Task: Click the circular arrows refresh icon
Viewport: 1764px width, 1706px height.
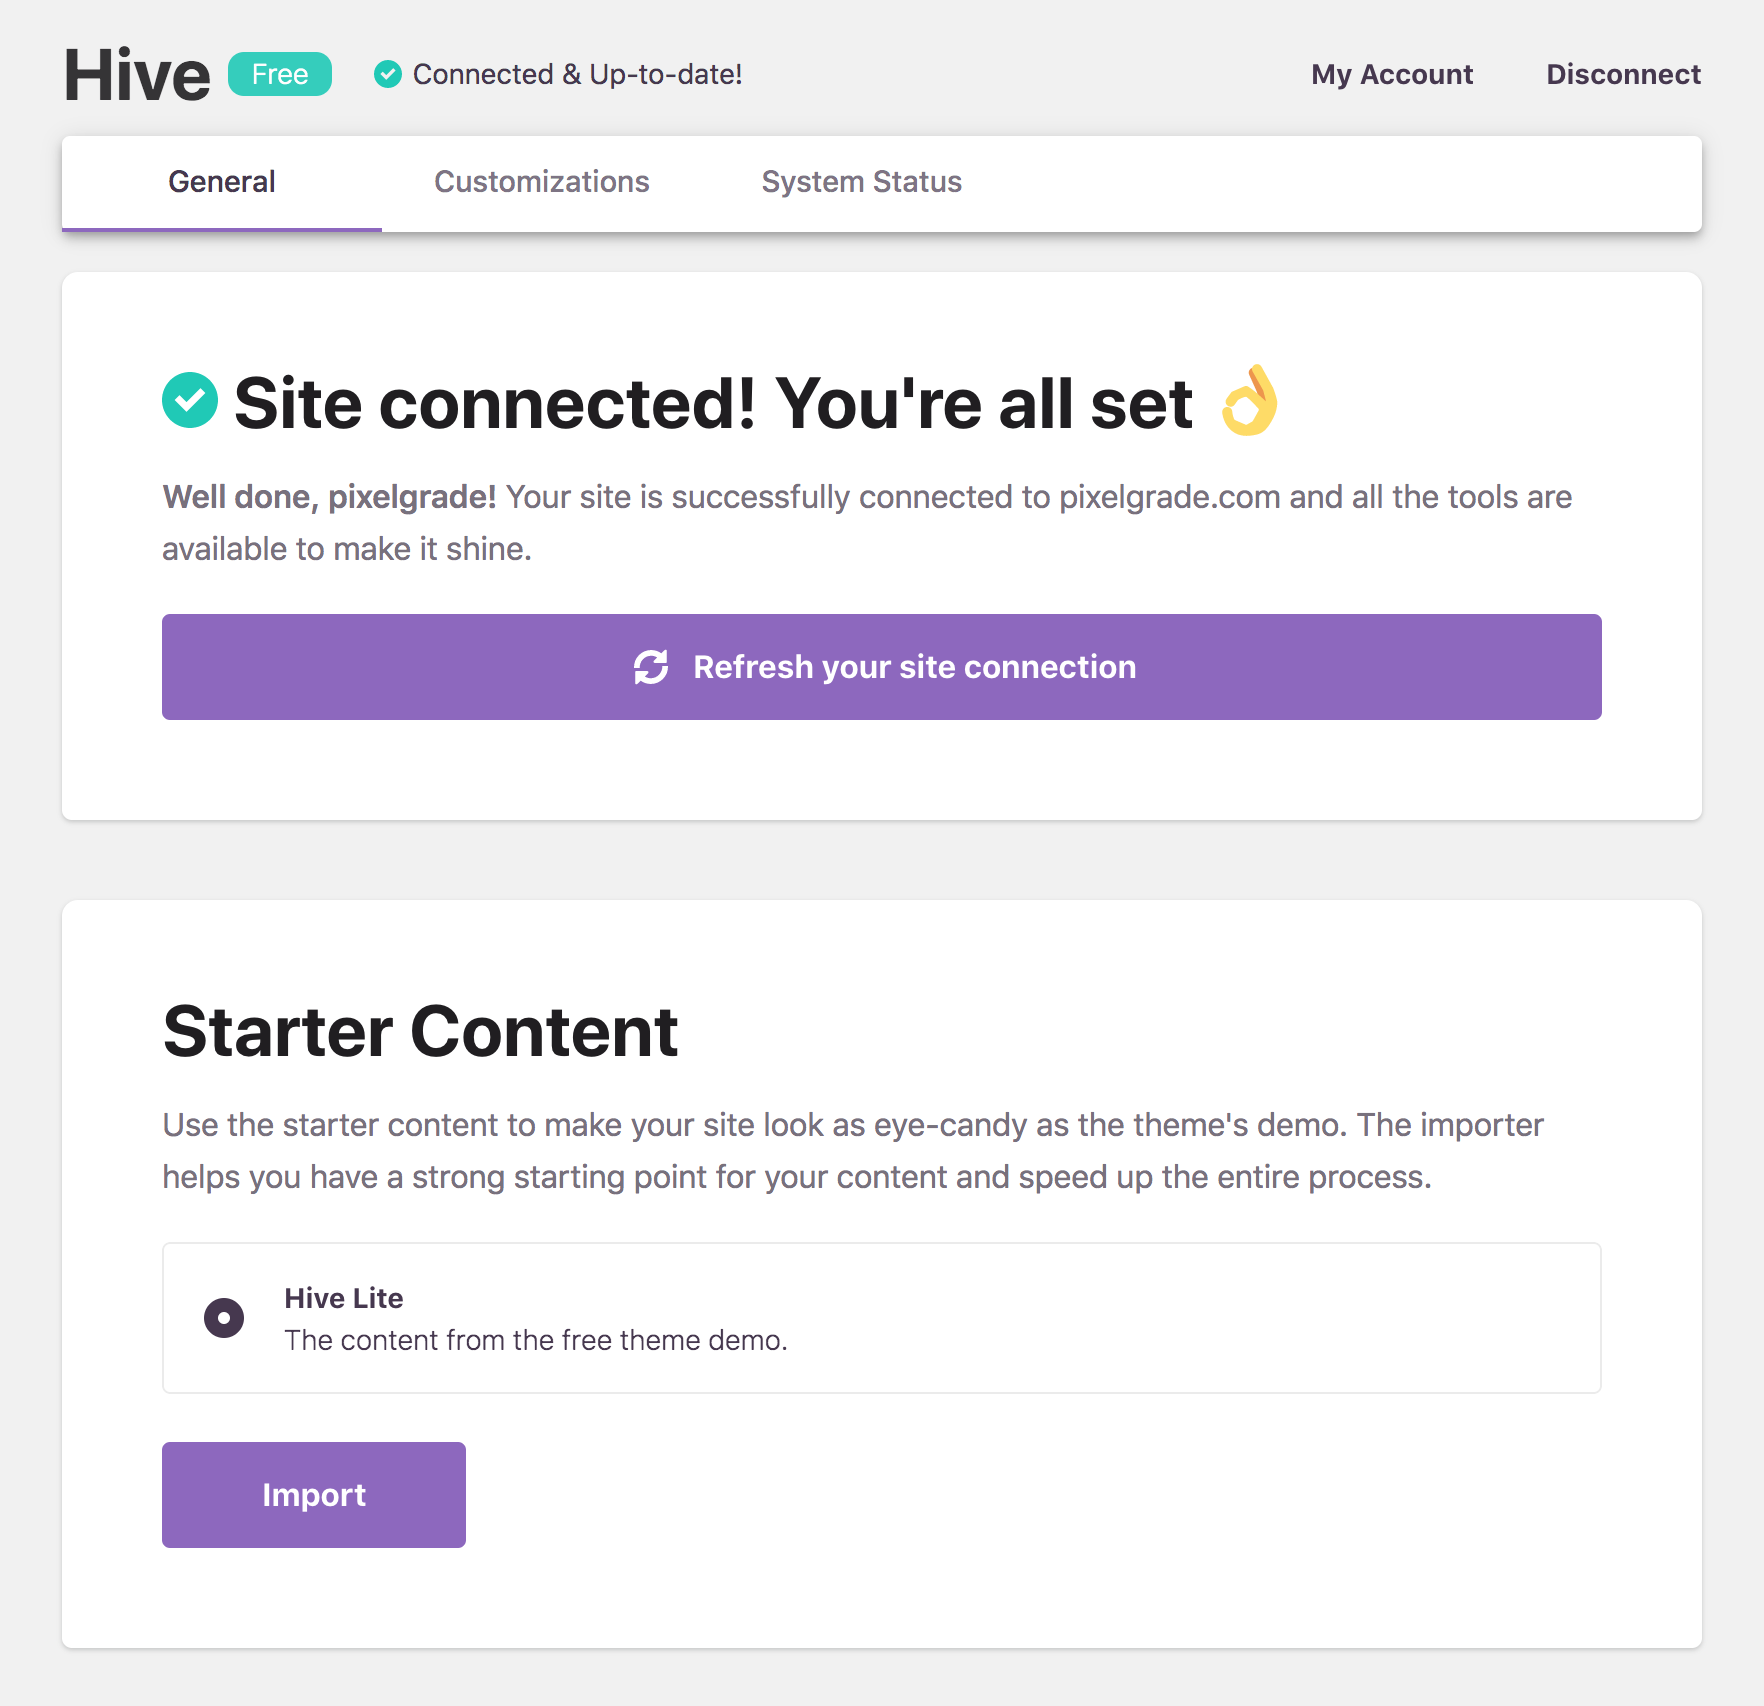Action: [651, 667]
